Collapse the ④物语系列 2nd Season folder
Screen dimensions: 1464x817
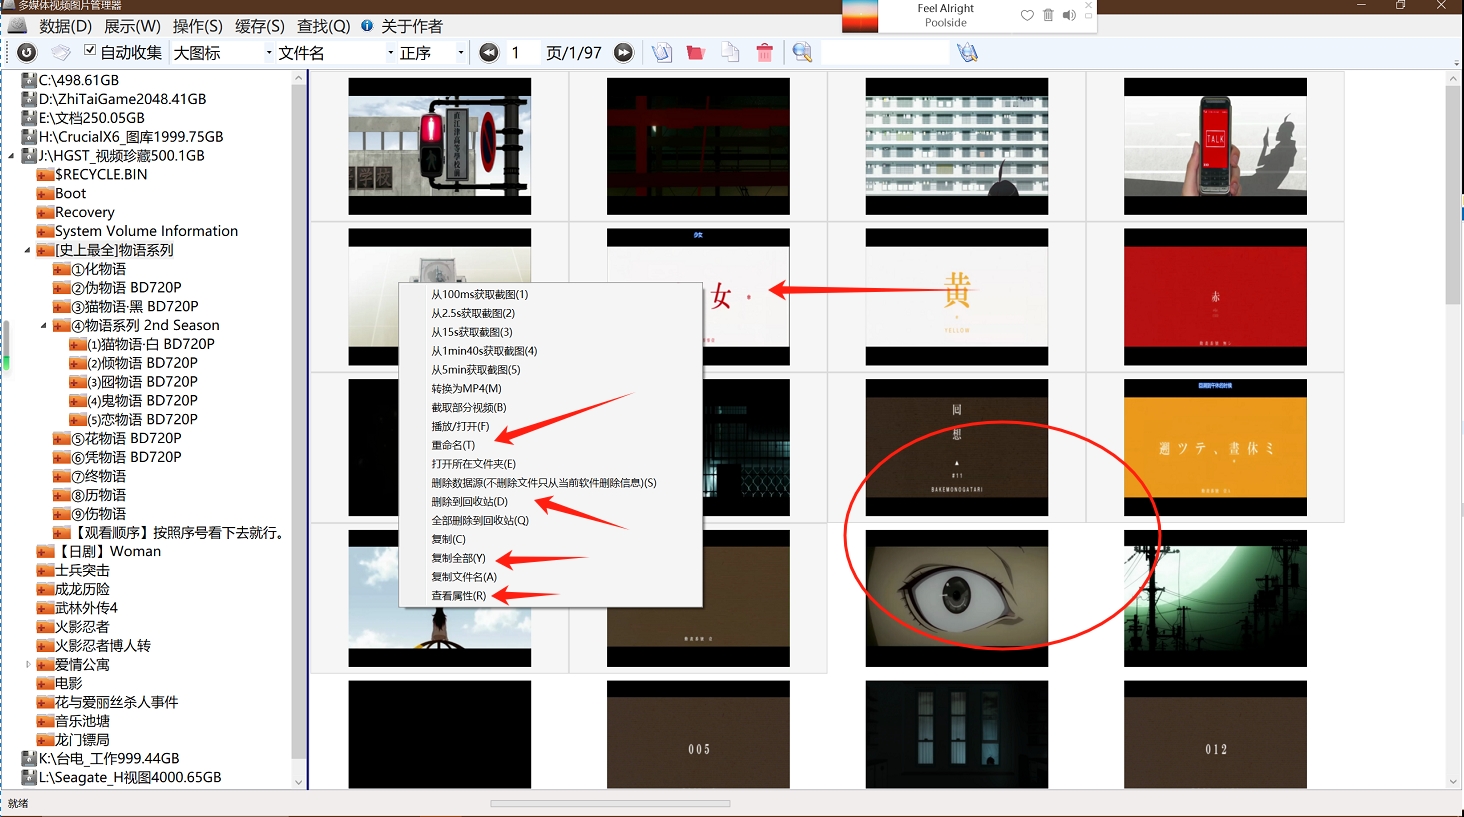click(44, 325)
